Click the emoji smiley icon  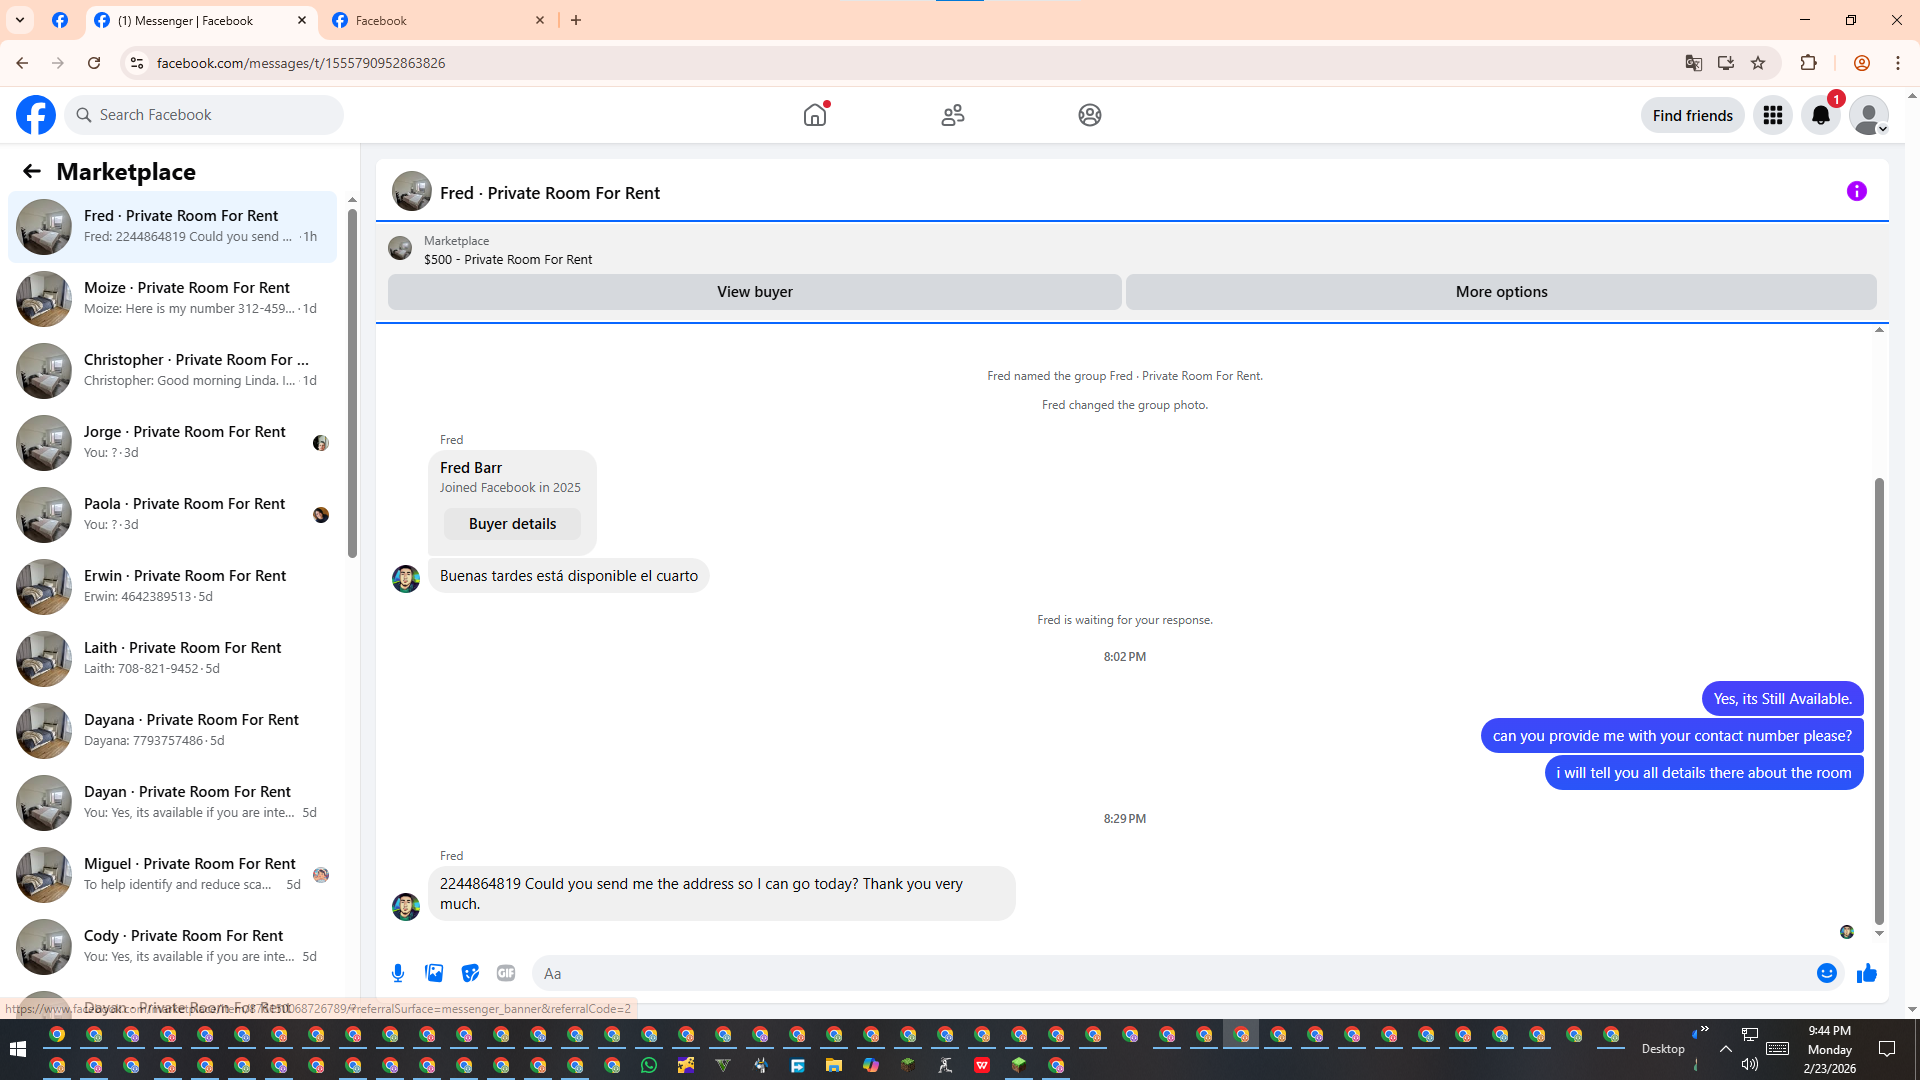[x=1826, y=973]
